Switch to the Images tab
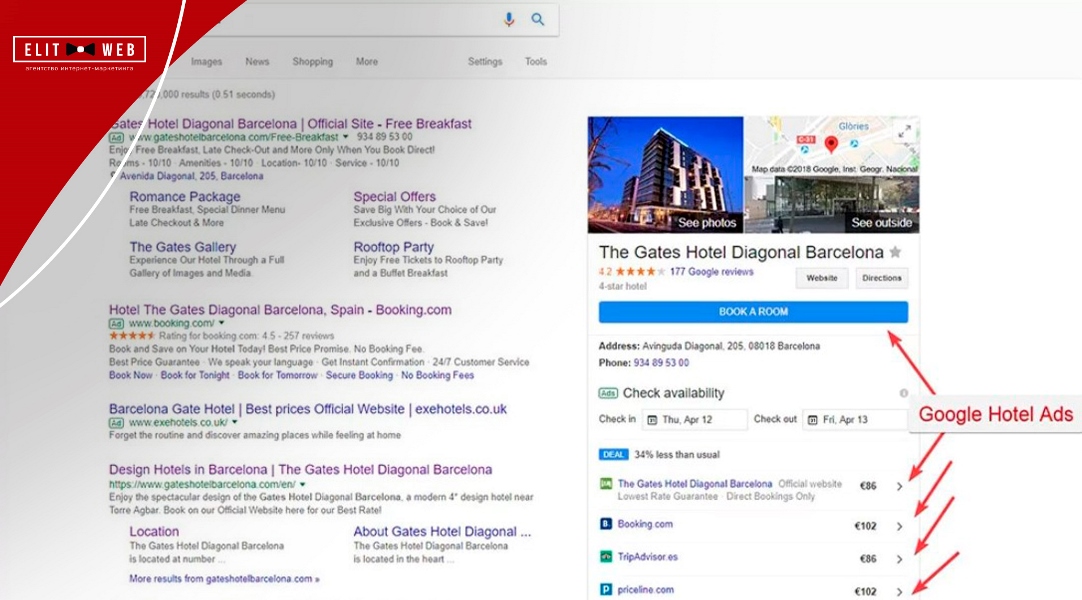This screenshot has width=1082, height=600. 206,61
